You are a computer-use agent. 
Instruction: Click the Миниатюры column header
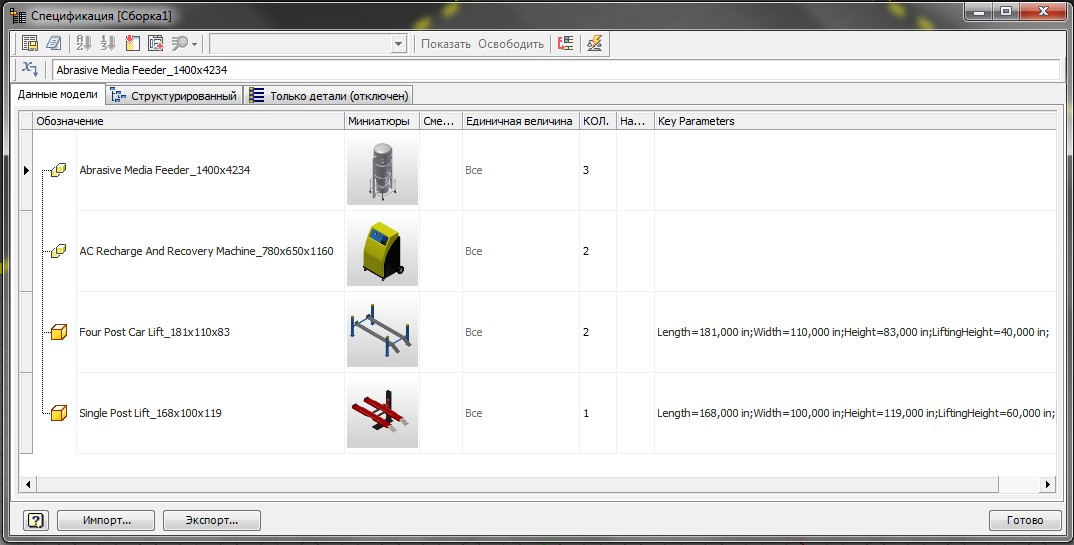382,121
